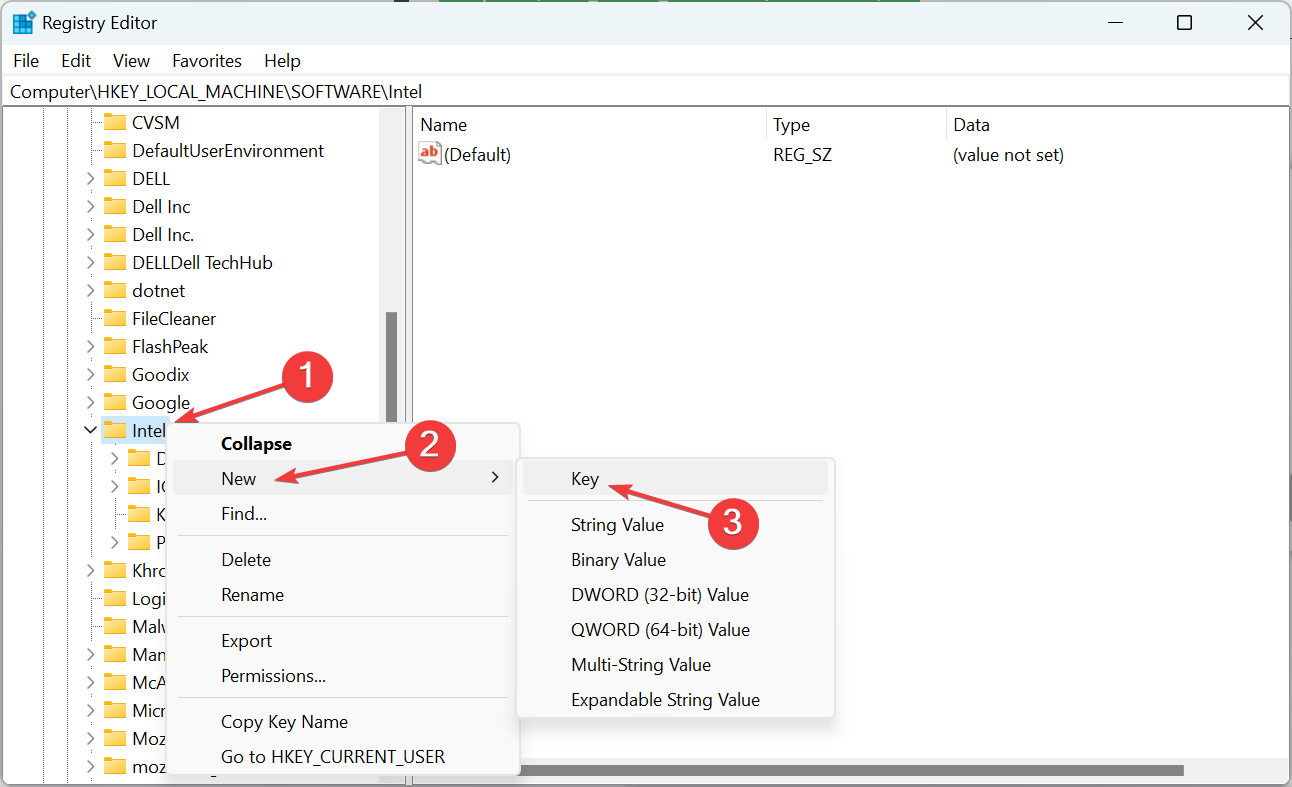Open the Edit menu
This screenshot has height=787, width=1292.
pos(76,61)
